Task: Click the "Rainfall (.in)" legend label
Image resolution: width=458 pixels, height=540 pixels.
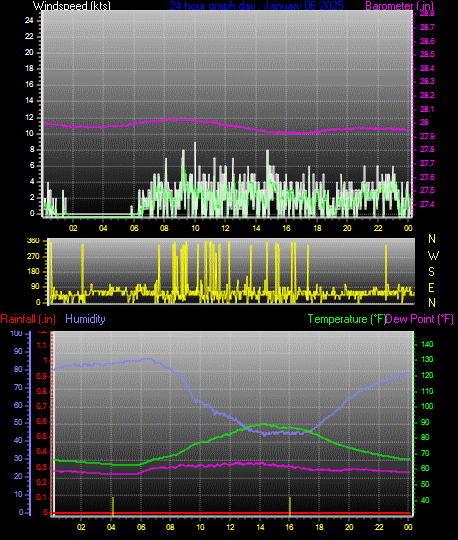Action: 28,319
